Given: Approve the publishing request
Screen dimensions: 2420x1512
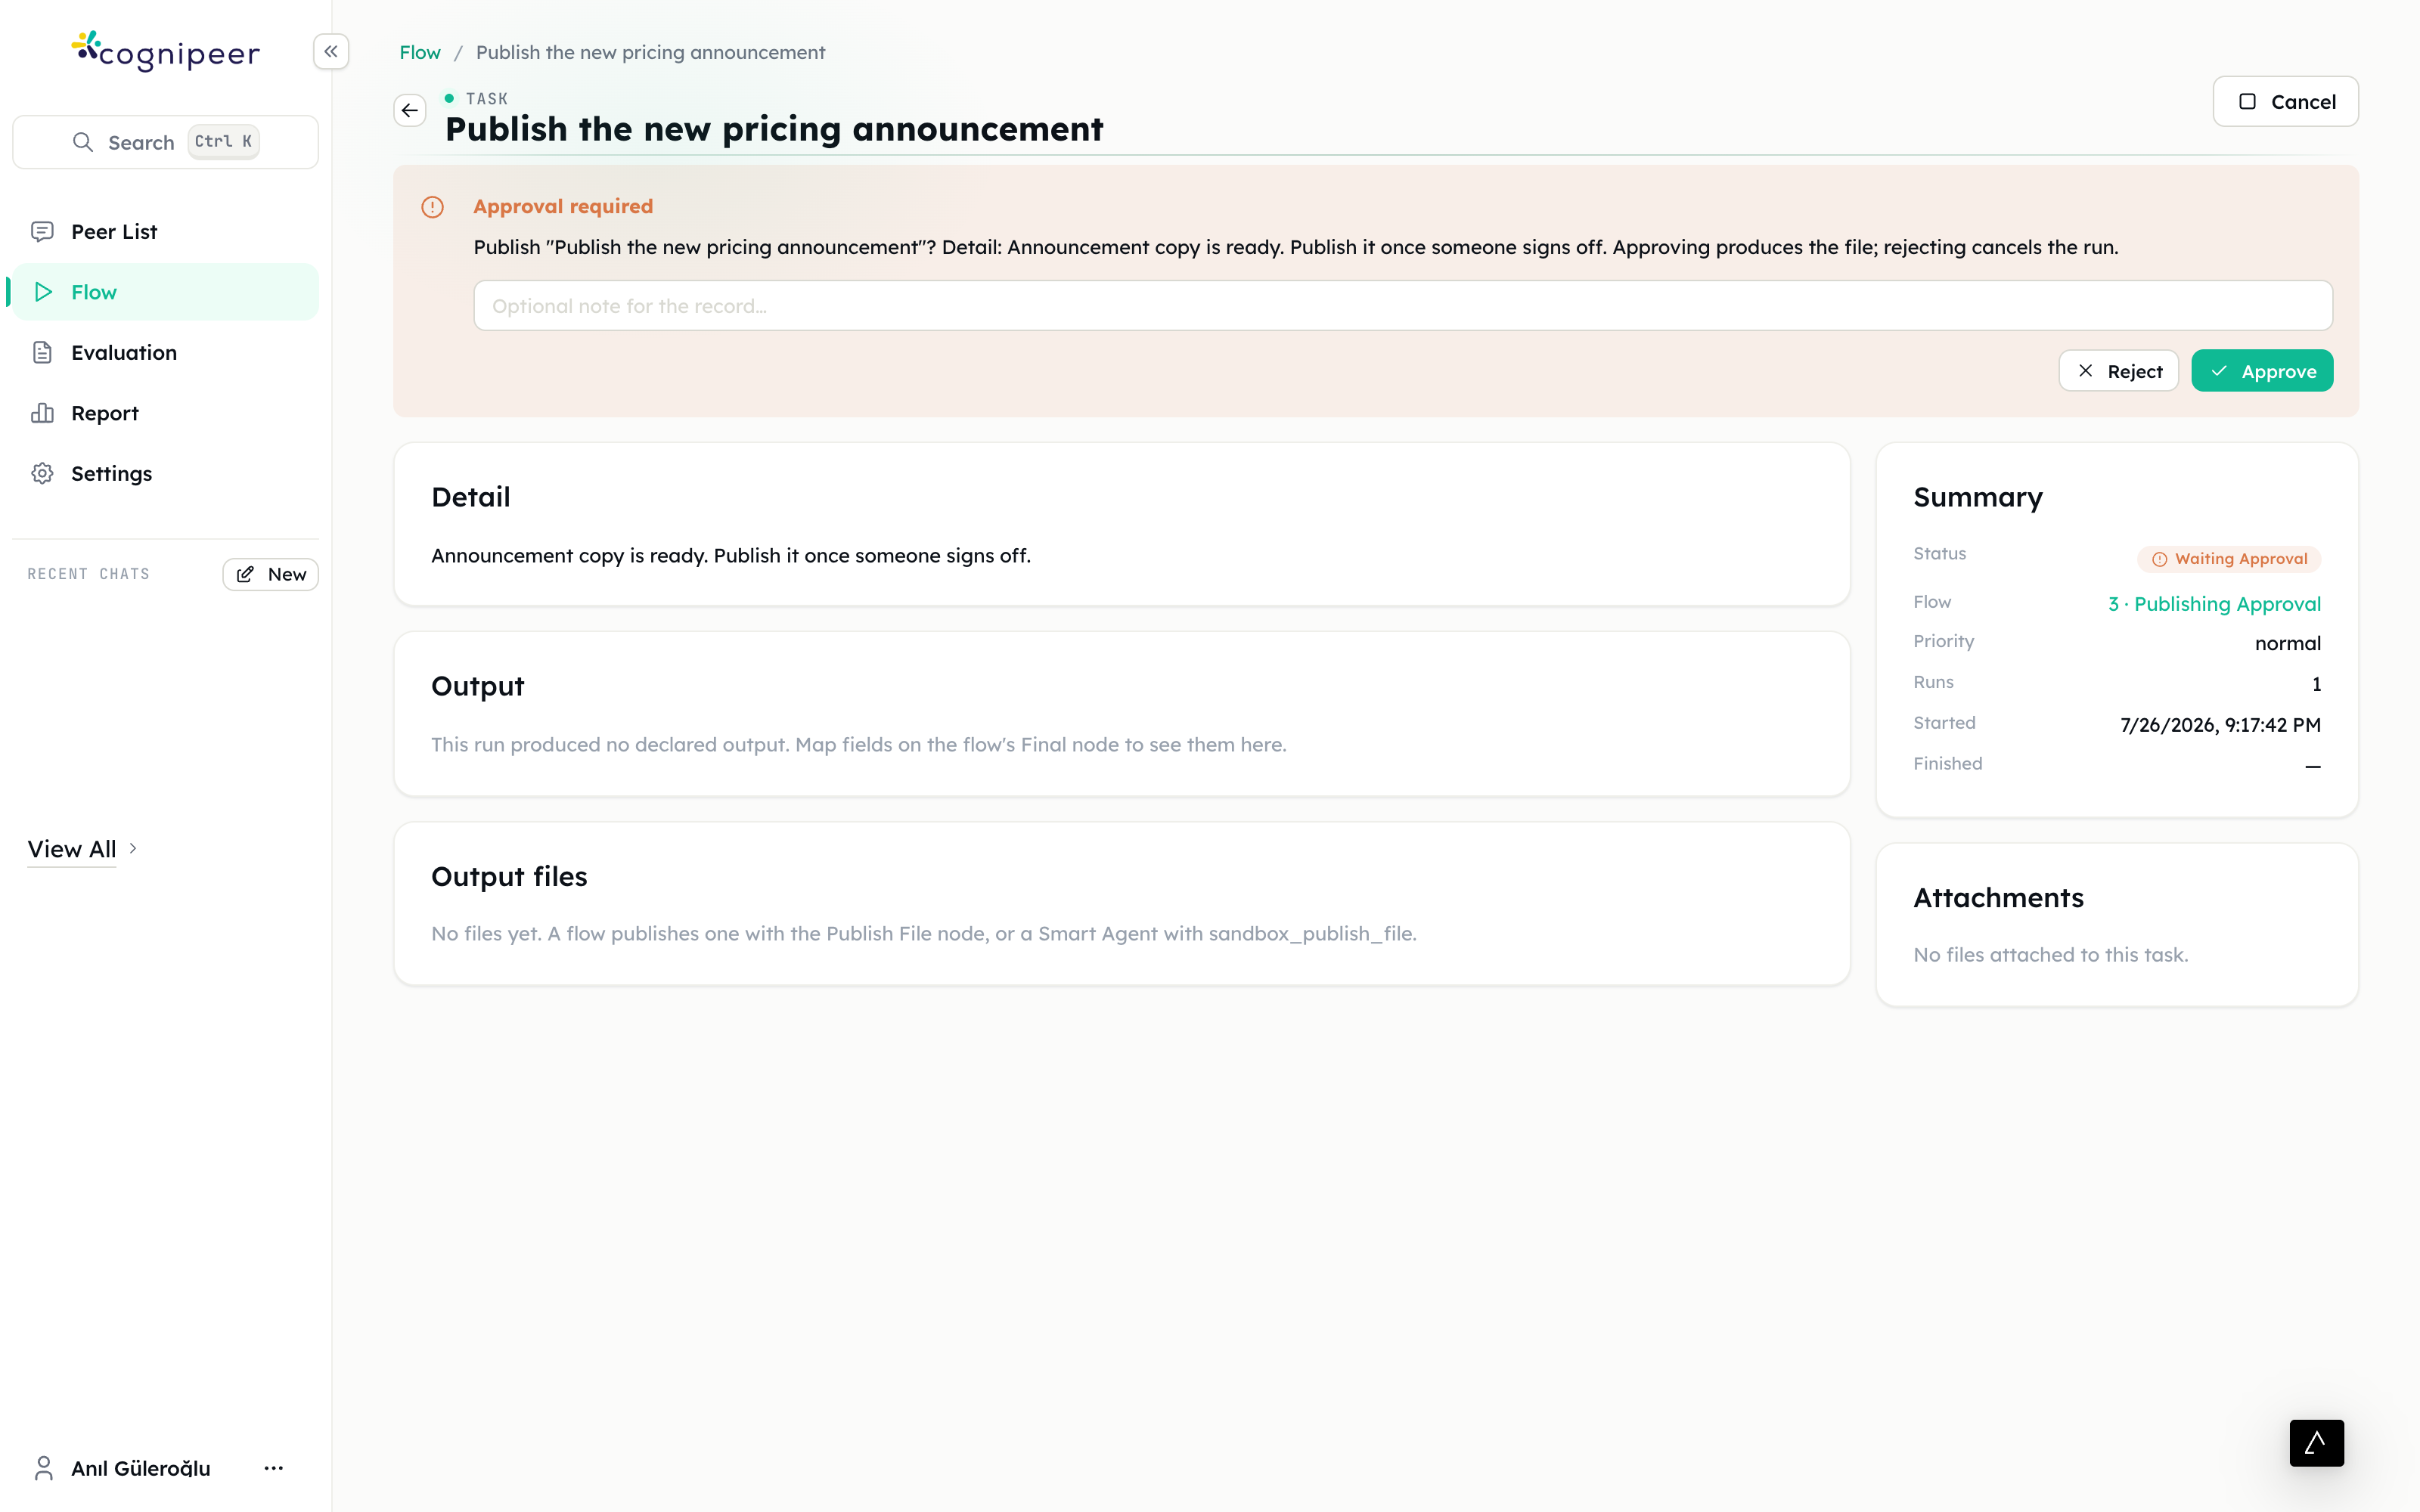Looking at the screenshot, I should coord(2262,371).
